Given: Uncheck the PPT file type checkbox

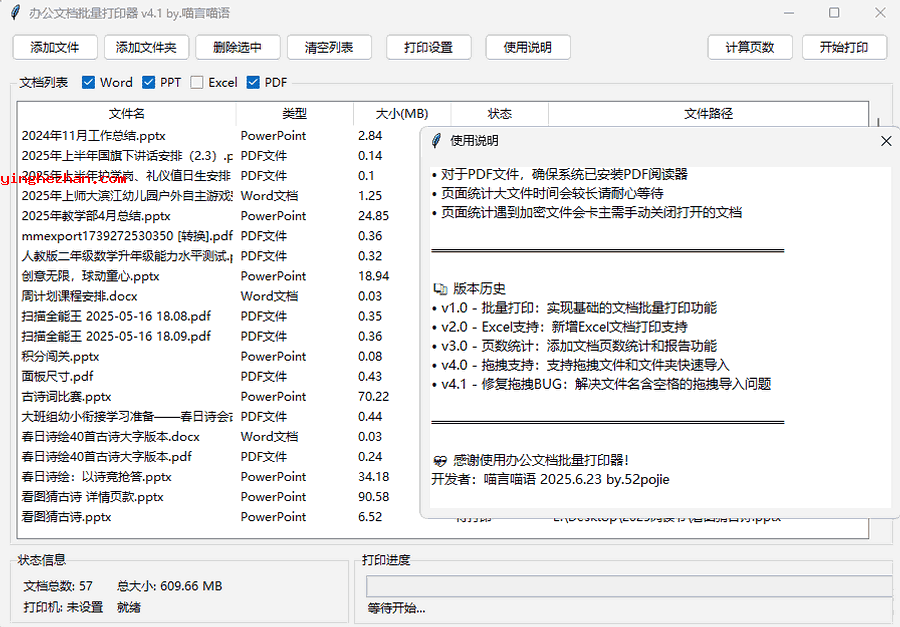Looking at the screenshot, I should [x=149, y=83].
